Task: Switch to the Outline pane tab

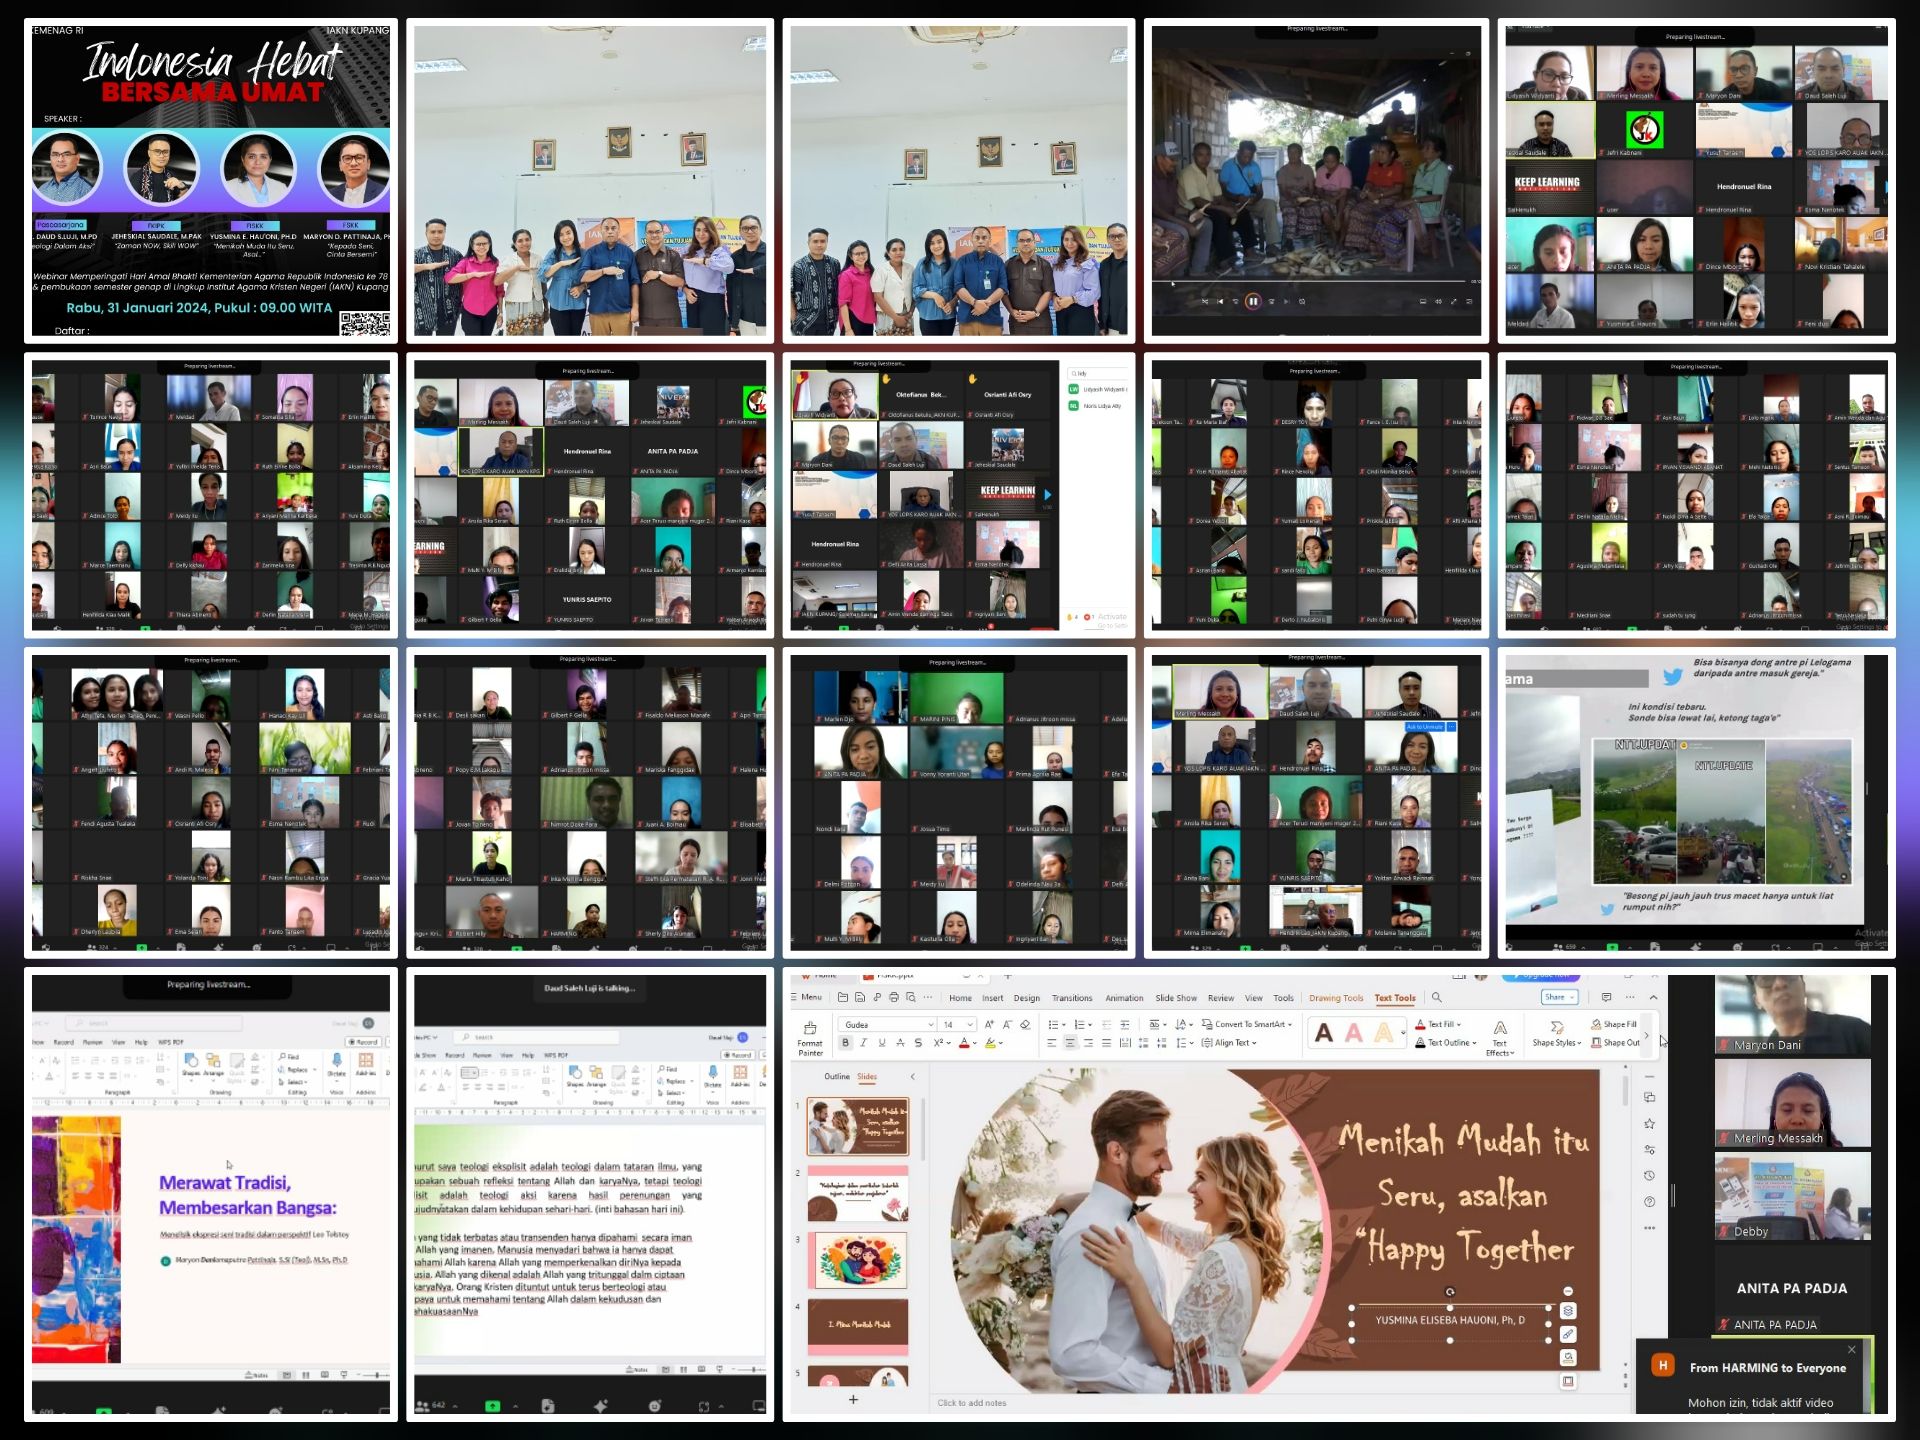Action: [x=837, y=1077]
